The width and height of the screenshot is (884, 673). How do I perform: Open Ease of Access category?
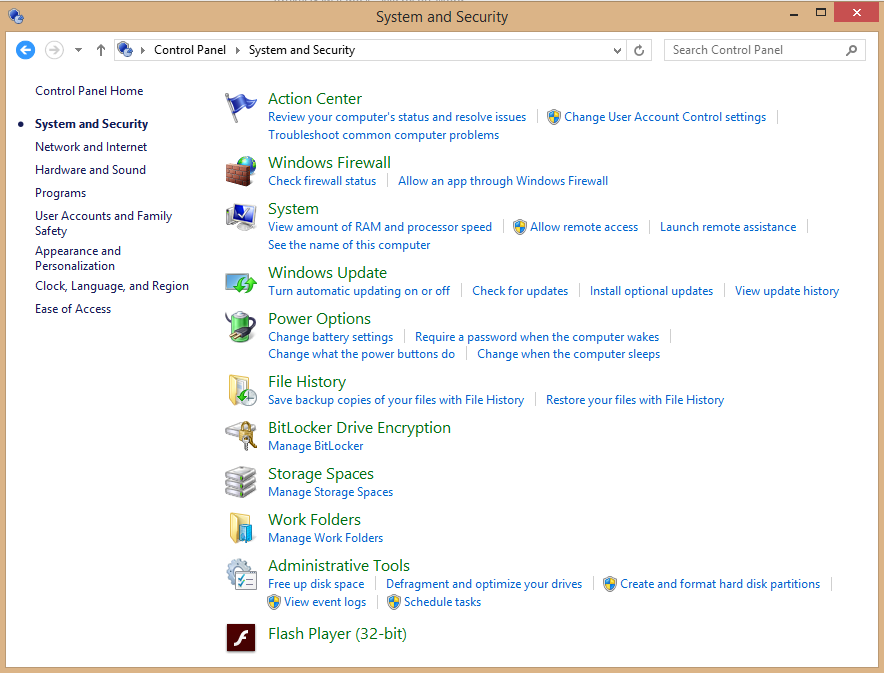point(73,309)
